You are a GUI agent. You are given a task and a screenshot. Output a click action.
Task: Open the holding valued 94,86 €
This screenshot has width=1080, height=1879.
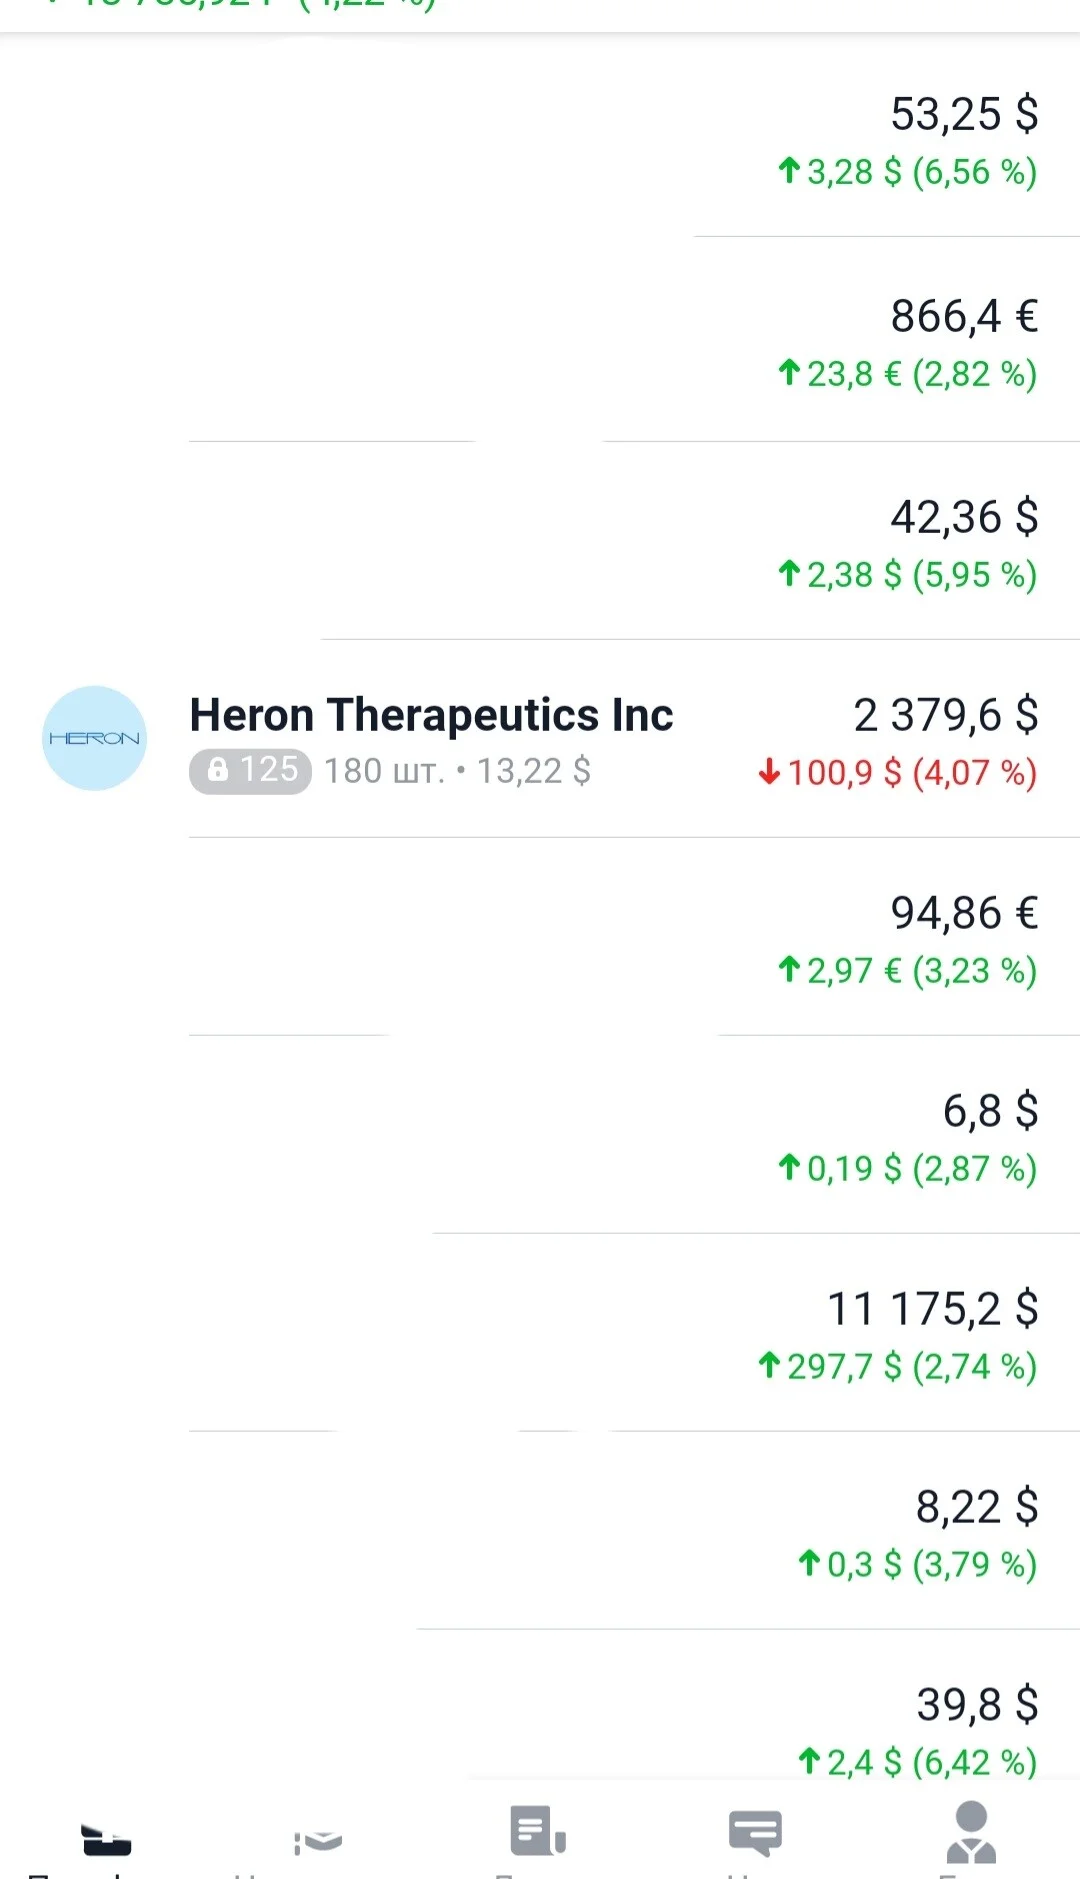540,937
